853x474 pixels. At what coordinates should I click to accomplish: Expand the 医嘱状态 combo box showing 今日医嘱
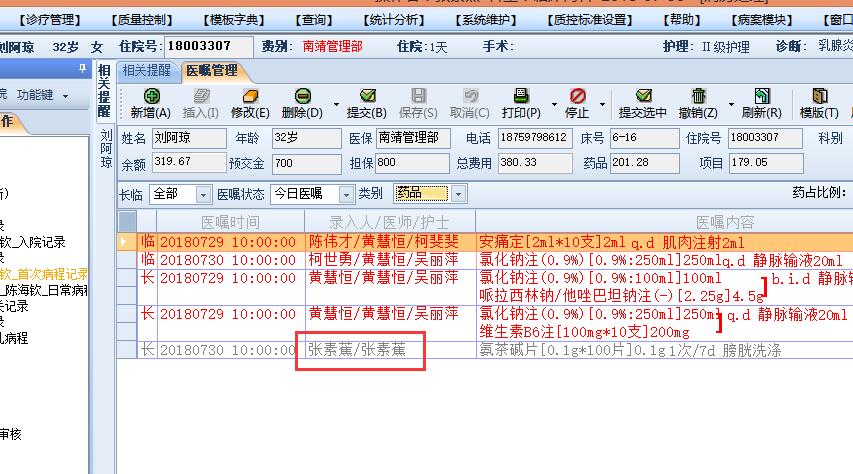pyautogui.click(x=346, y=194)
